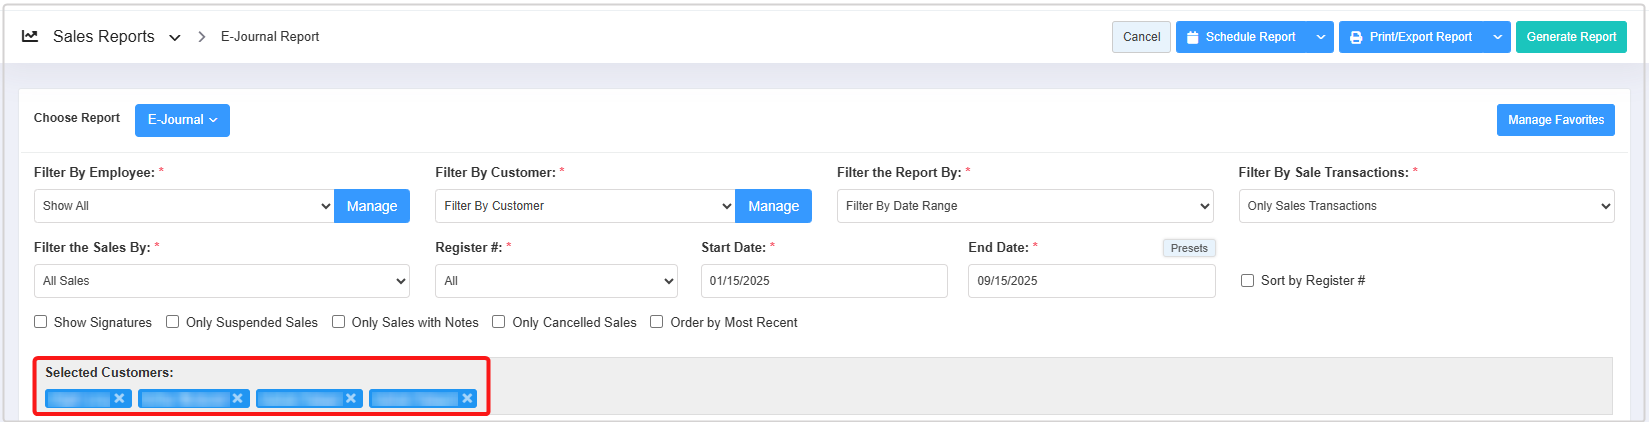Expand the Print/Export Report dropdown arrow
Screen dimensions: 1649x422
(1497, 37)
